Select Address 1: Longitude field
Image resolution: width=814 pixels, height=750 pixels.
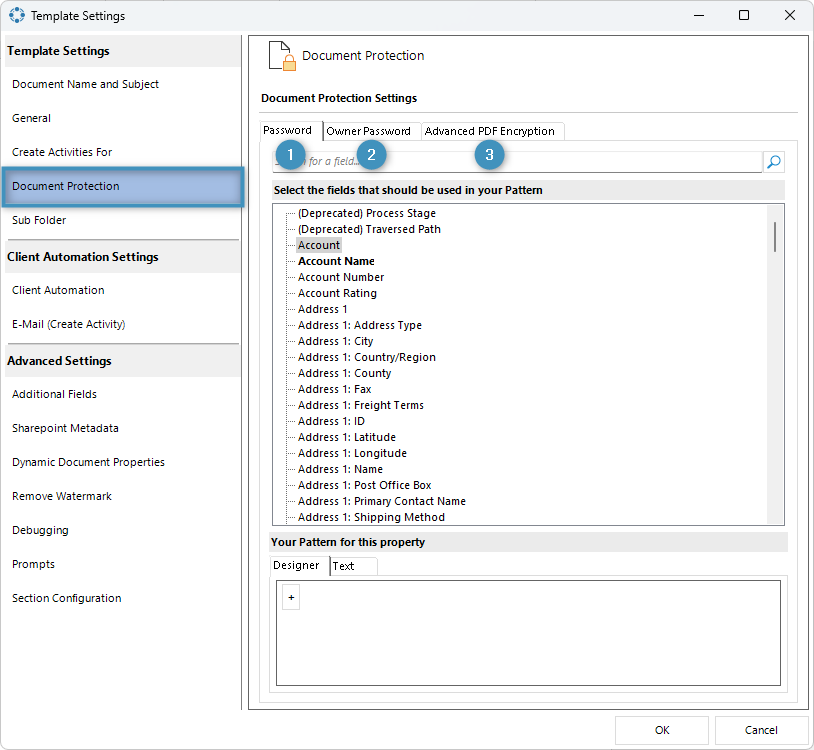[x=352, y=454]
